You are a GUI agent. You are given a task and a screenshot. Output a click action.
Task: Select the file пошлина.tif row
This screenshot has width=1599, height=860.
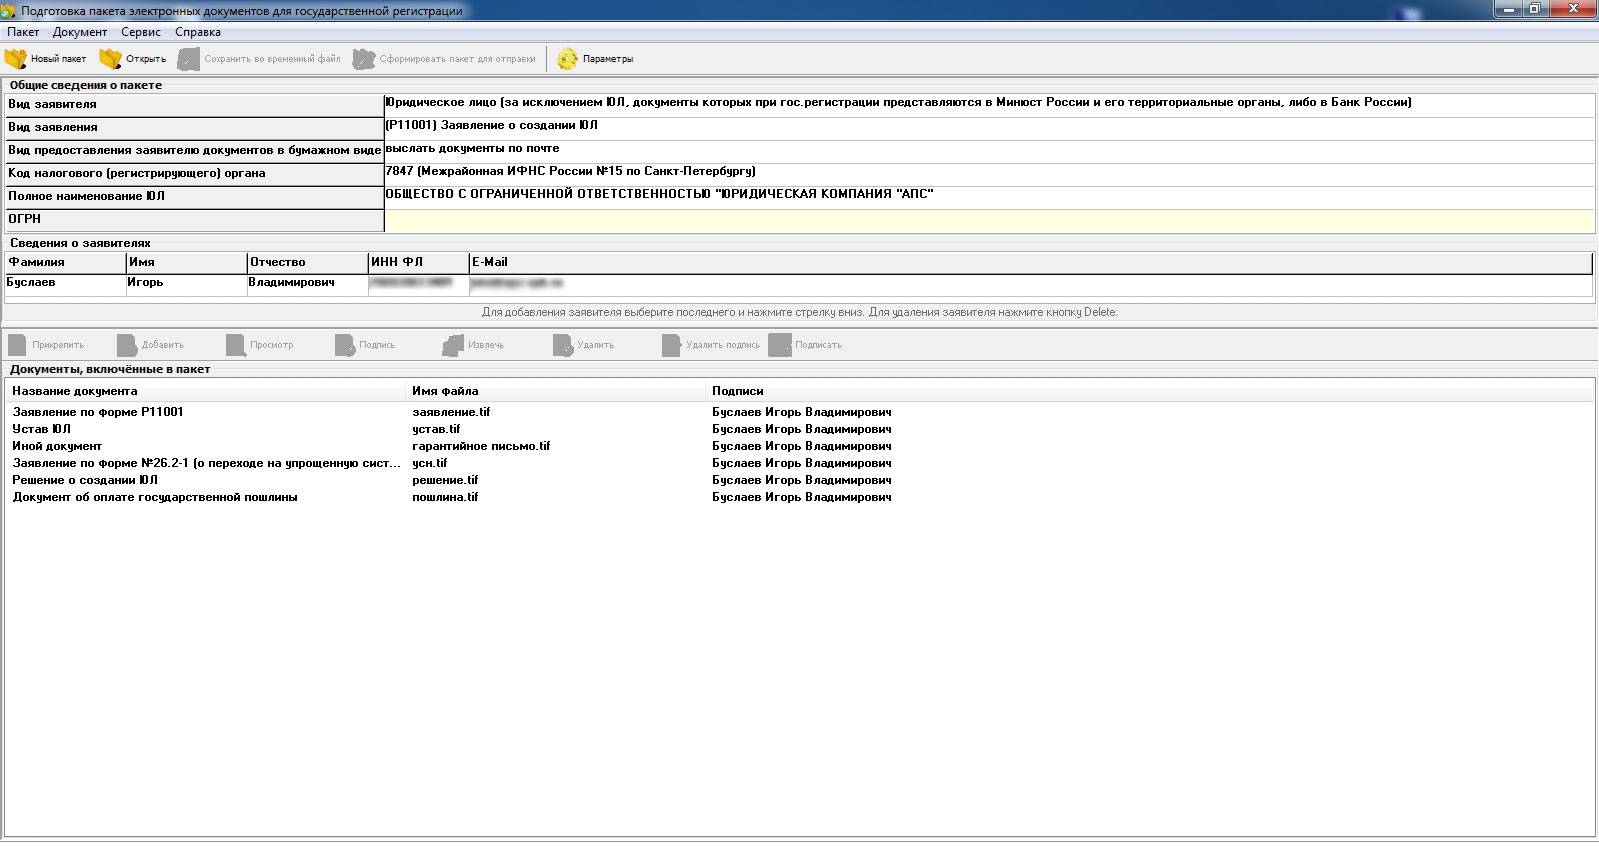coord(445,497)
